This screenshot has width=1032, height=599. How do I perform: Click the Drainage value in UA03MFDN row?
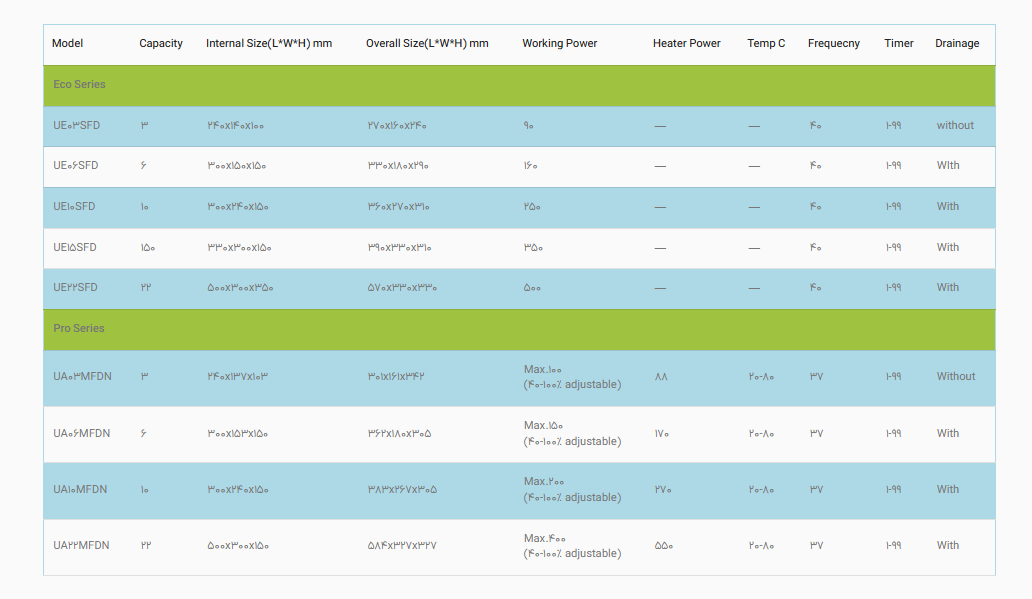956,377
